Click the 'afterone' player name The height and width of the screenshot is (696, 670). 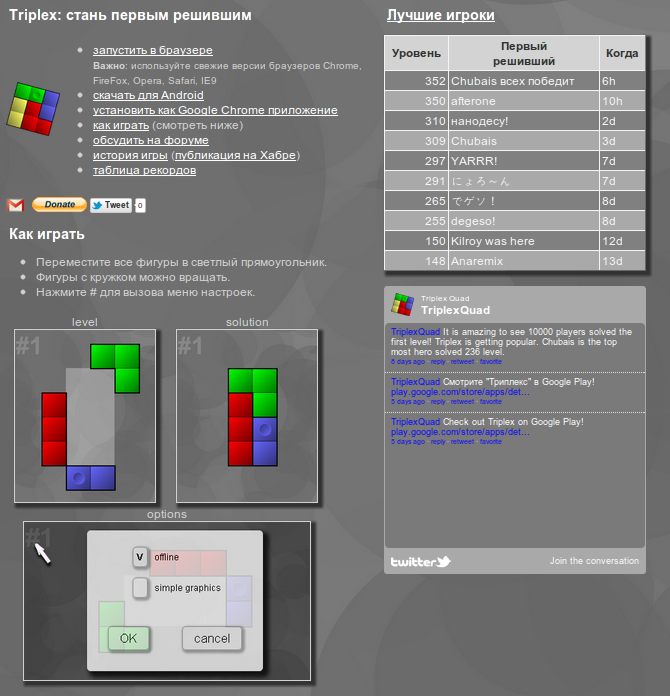pos(473,101)
